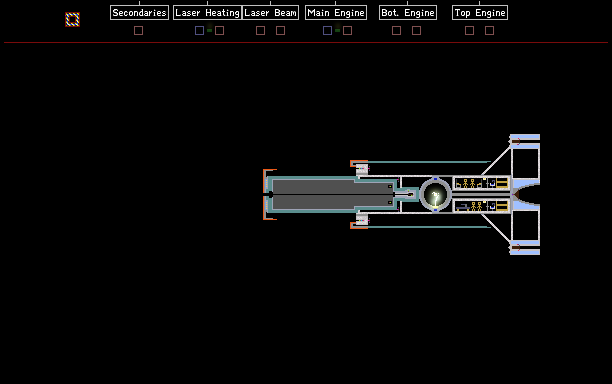Click the lower secondary turret block
This screenshot has width=612, height=384.
click(x=362, y=219)
